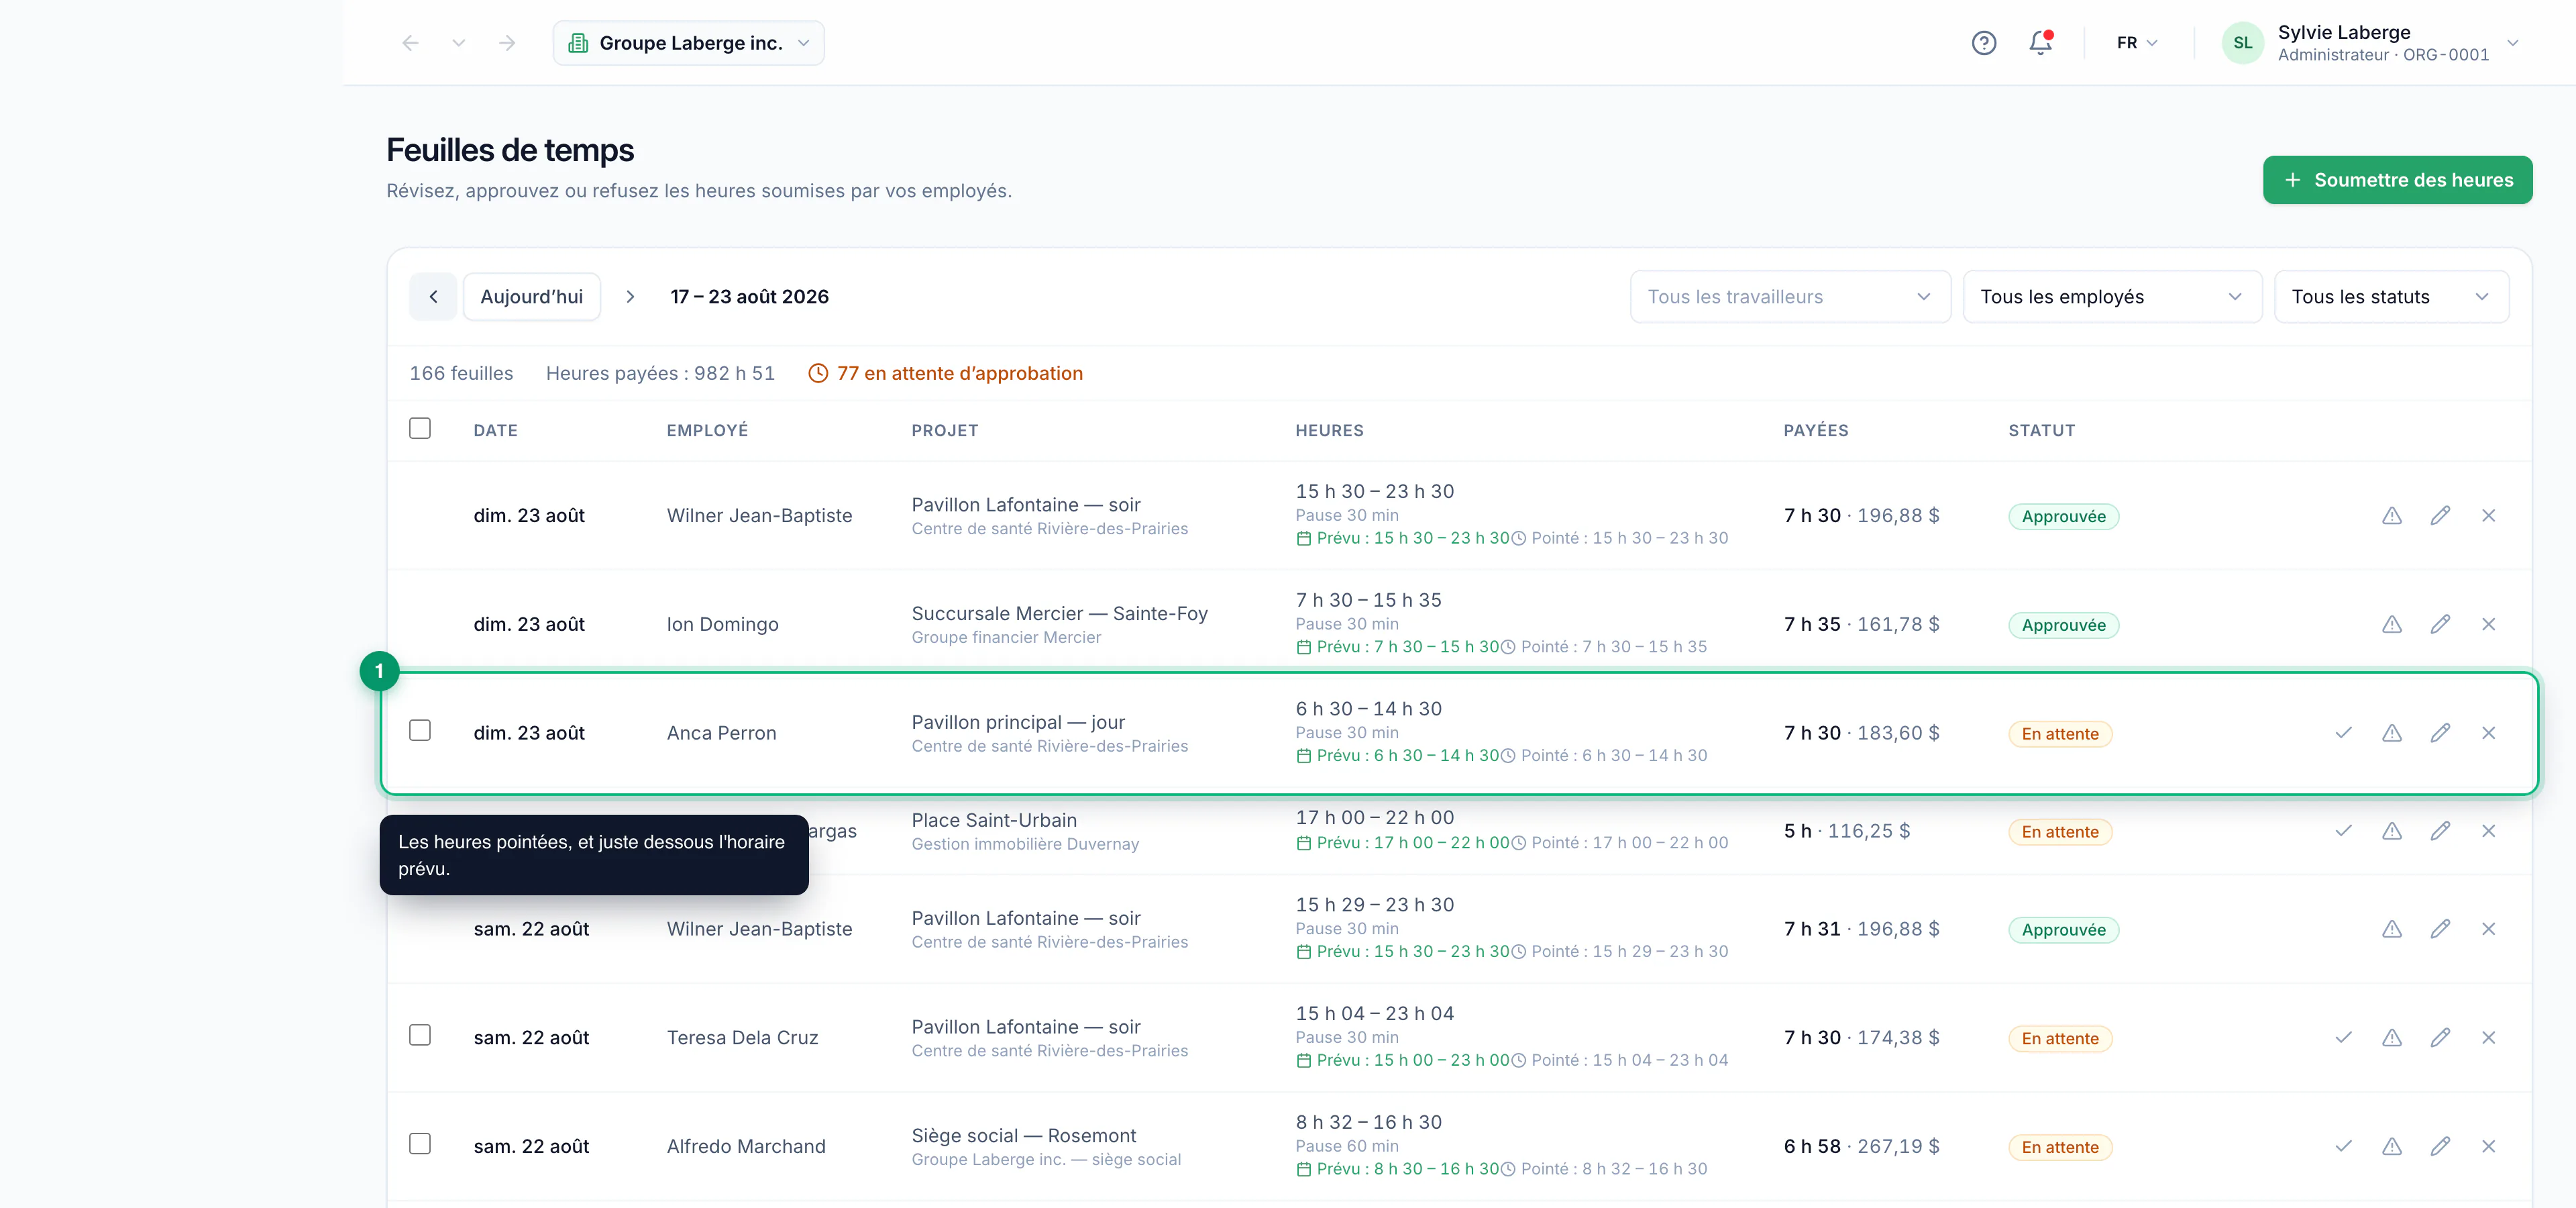Click Siège social — Rosemont project
The width and height of the screenshot is (2576, 1208).
coord(1023,1136)
